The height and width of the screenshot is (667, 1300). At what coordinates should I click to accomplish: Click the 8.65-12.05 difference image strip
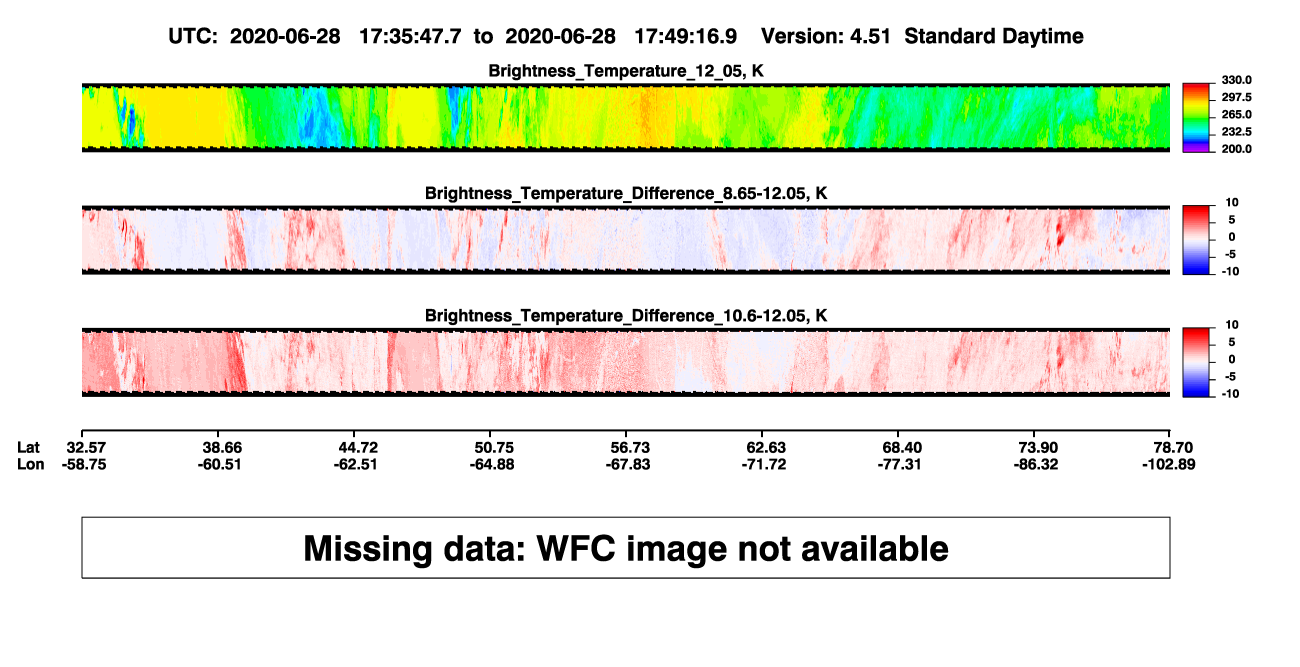click(626, 240)
